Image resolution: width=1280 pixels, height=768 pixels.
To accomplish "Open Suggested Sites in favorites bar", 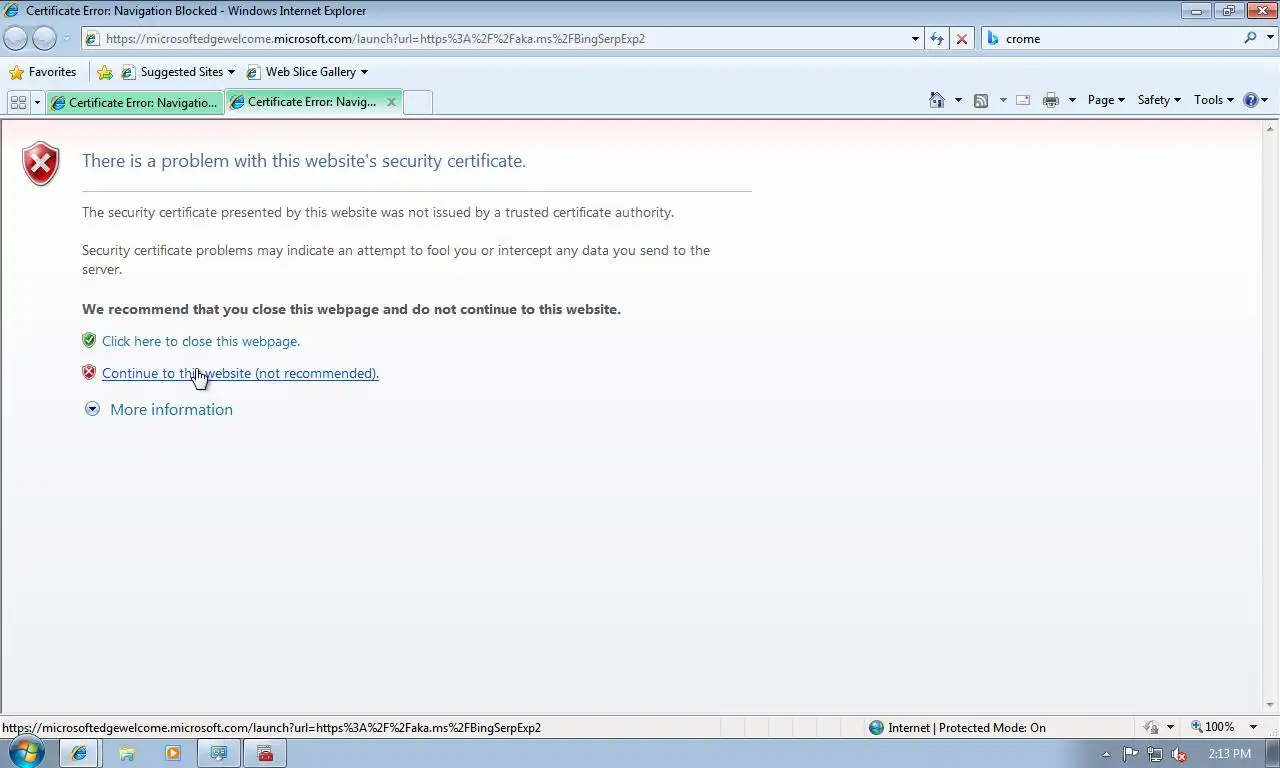I will (x=178, y=72).
